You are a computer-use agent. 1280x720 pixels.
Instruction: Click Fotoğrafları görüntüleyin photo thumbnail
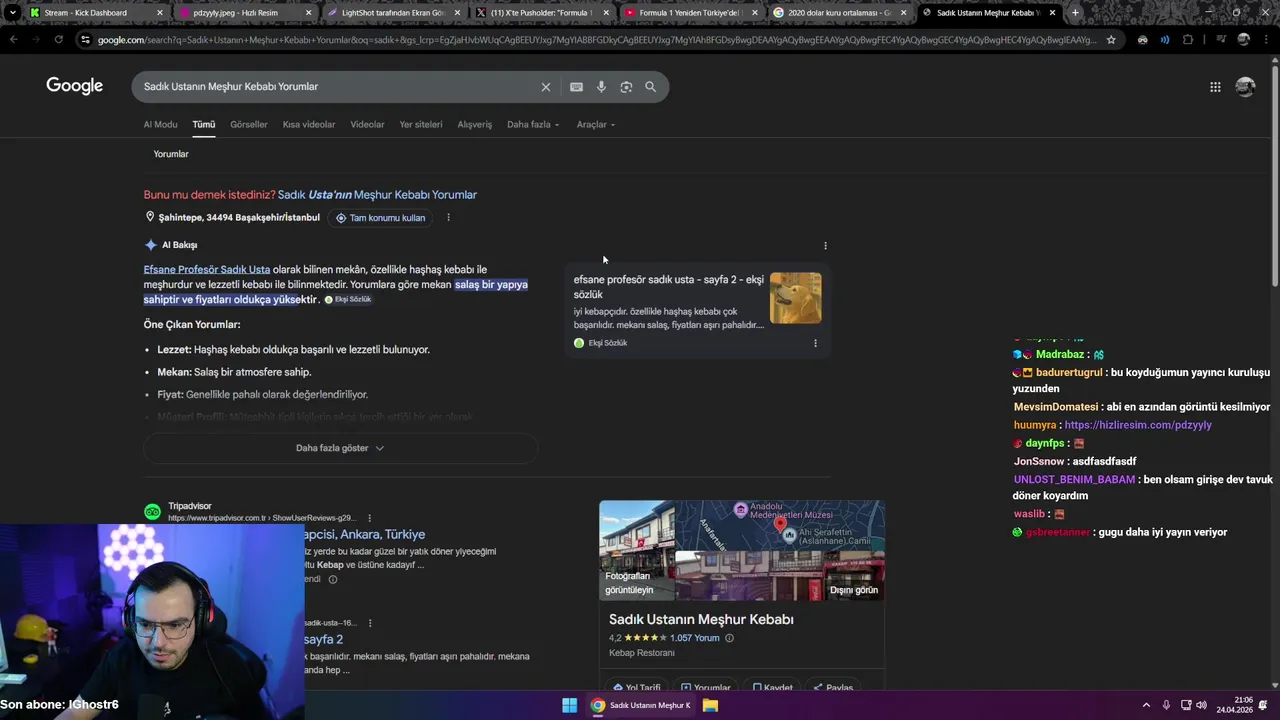[x=637, y=549]
